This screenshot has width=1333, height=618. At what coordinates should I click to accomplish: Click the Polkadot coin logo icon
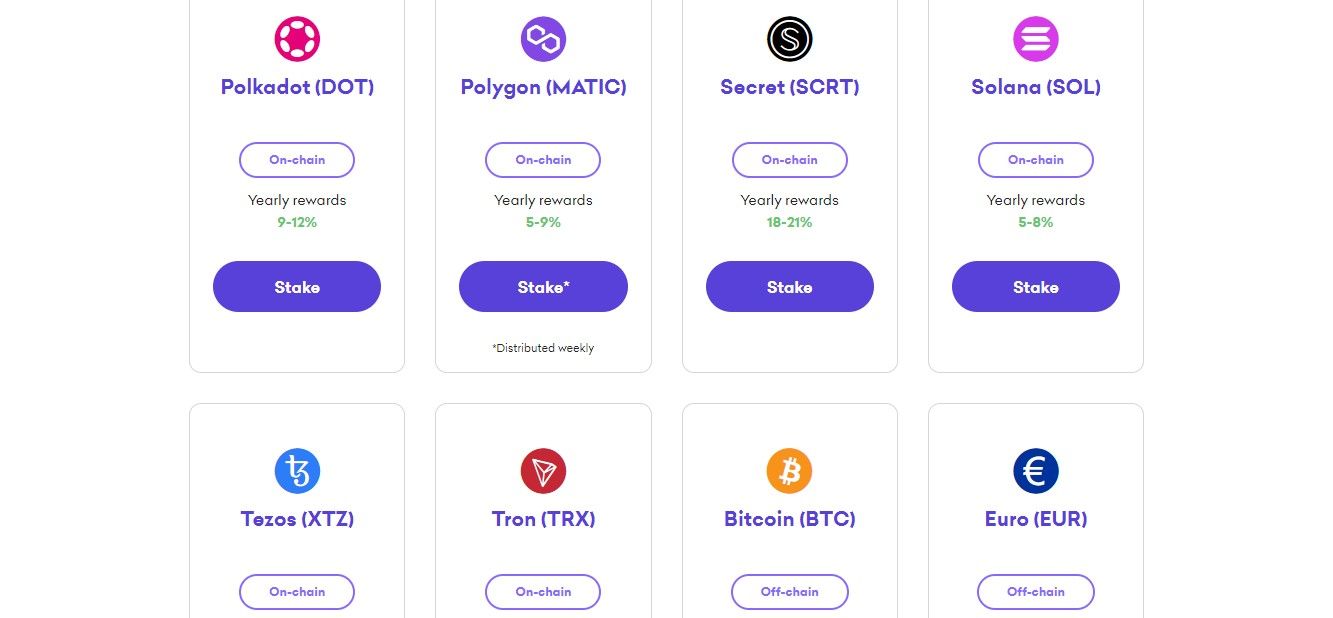pos(297,39)
